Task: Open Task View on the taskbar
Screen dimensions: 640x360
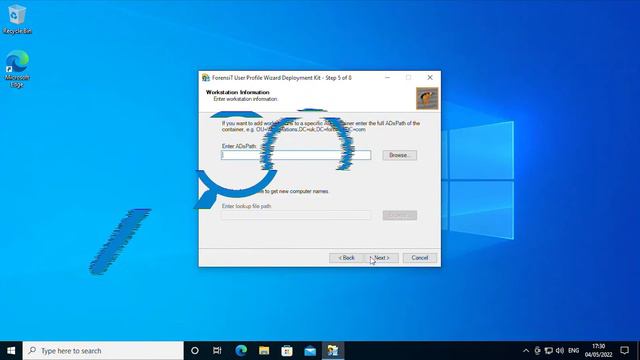Action: click(217, 351)
